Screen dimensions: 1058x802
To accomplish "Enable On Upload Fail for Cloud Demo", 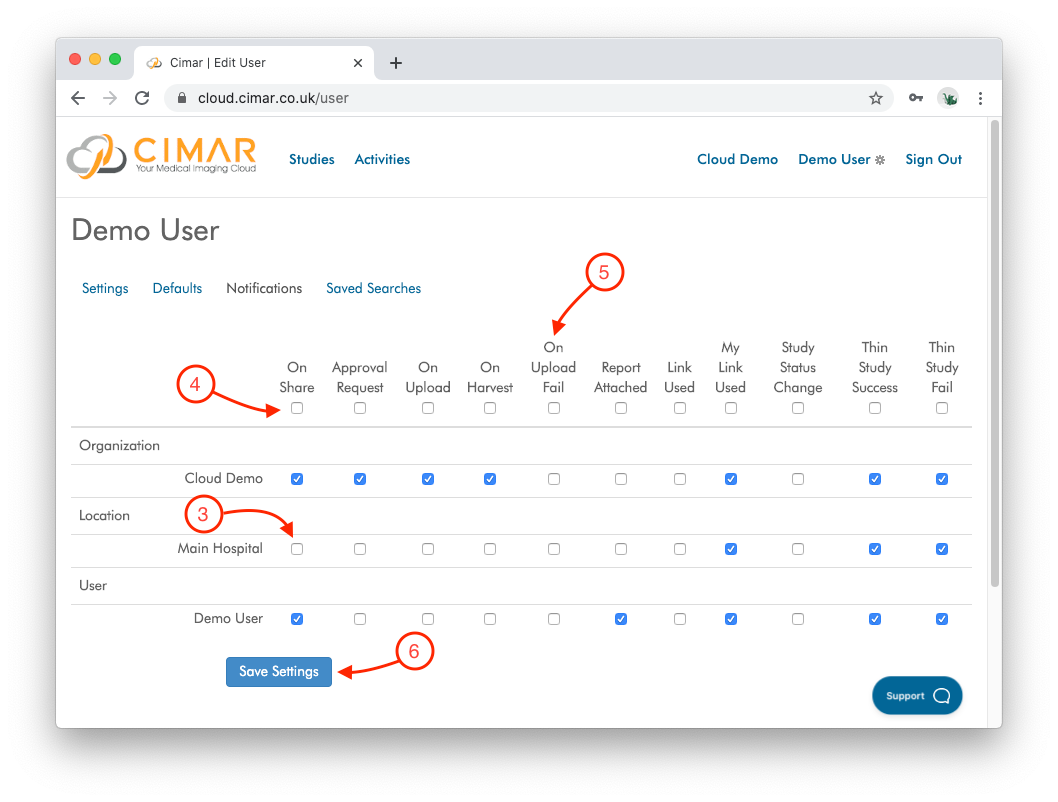I will point(554,479).
